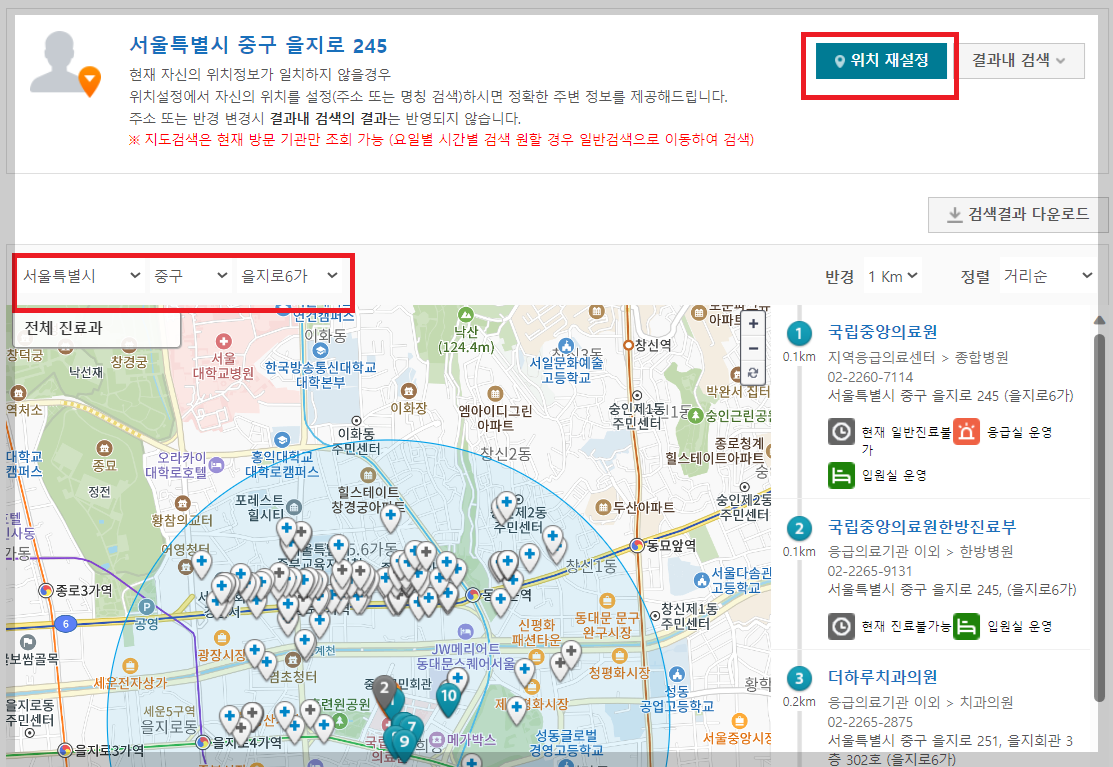Click the 위치 재설정 button
The width and height of the screenshot is (1113, 767).
coord(881,61)
